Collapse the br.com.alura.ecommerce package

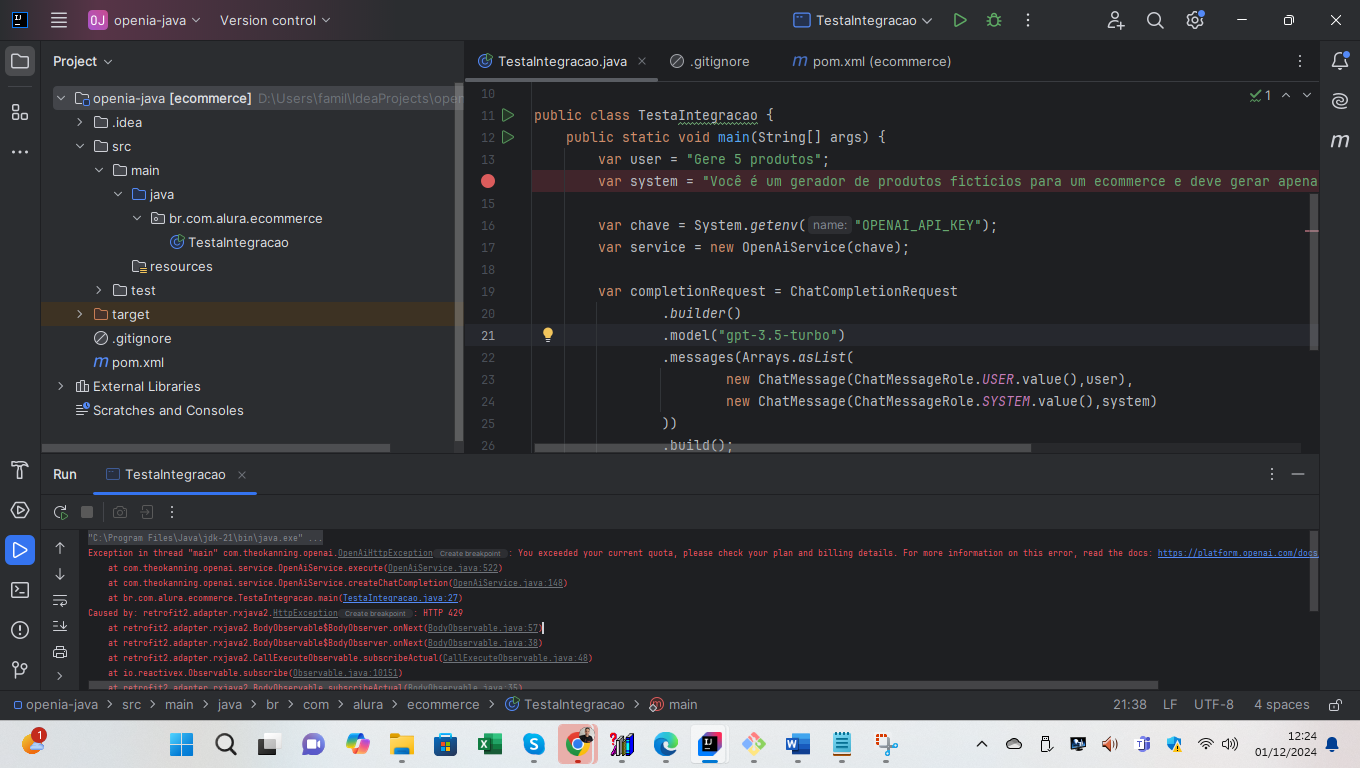pyautogui.click(x=137, y=218)
